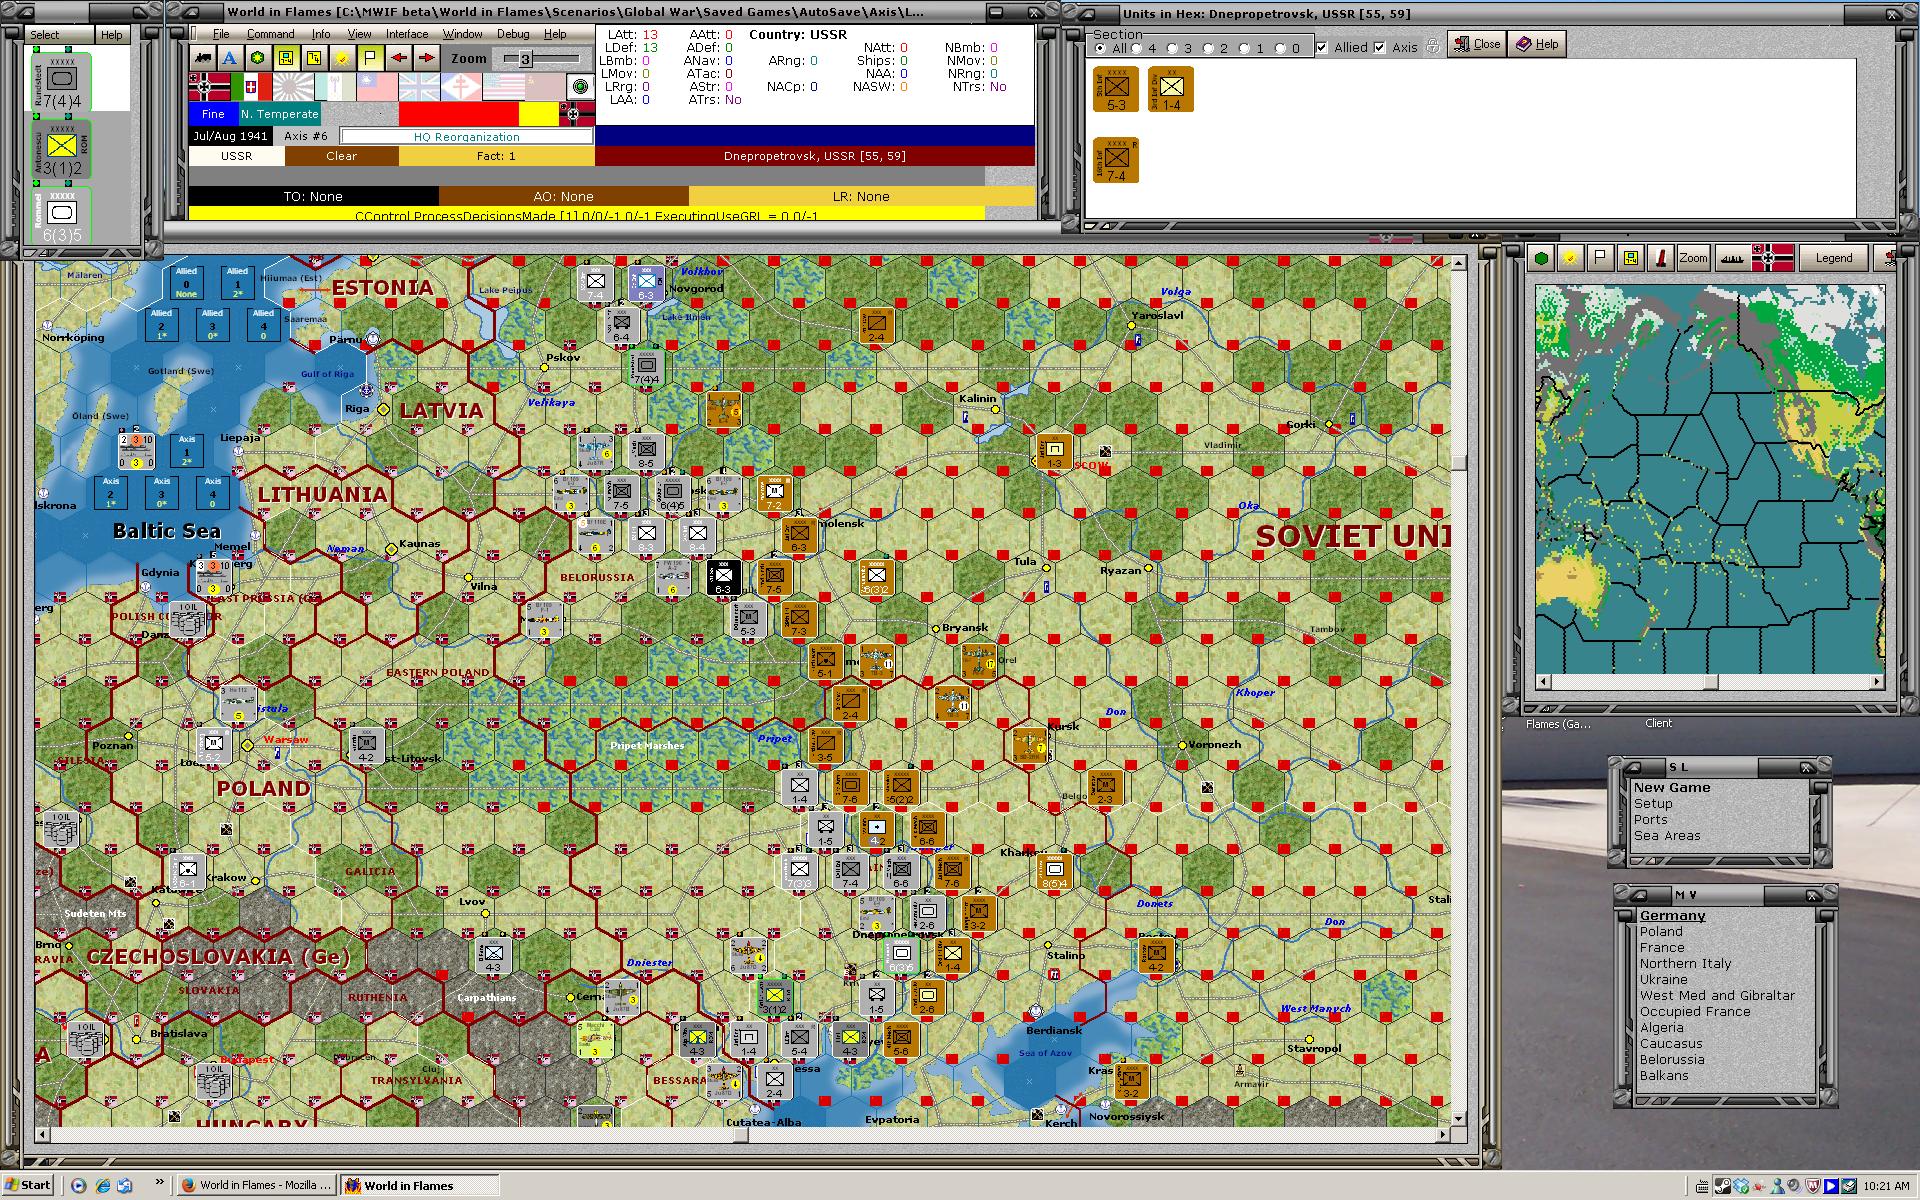Select Germany in the M V list
Viewport: 1920px width, 1200px height.
click(1672, 916)
